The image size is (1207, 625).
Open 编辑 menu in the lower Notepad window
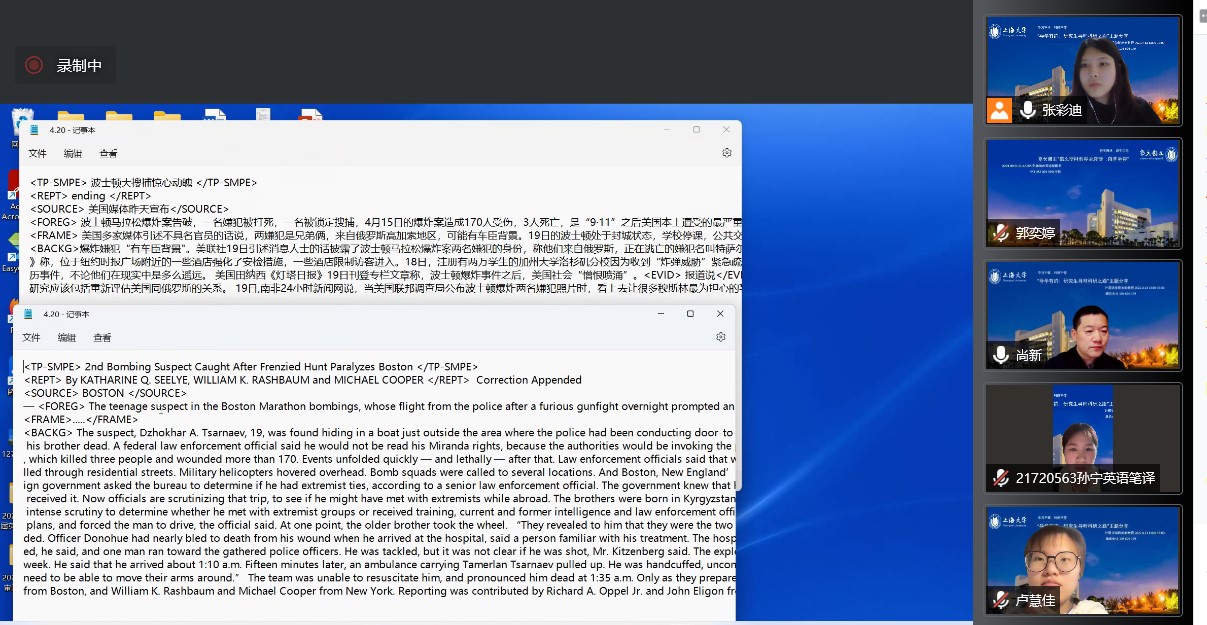(x=67, y=338)
